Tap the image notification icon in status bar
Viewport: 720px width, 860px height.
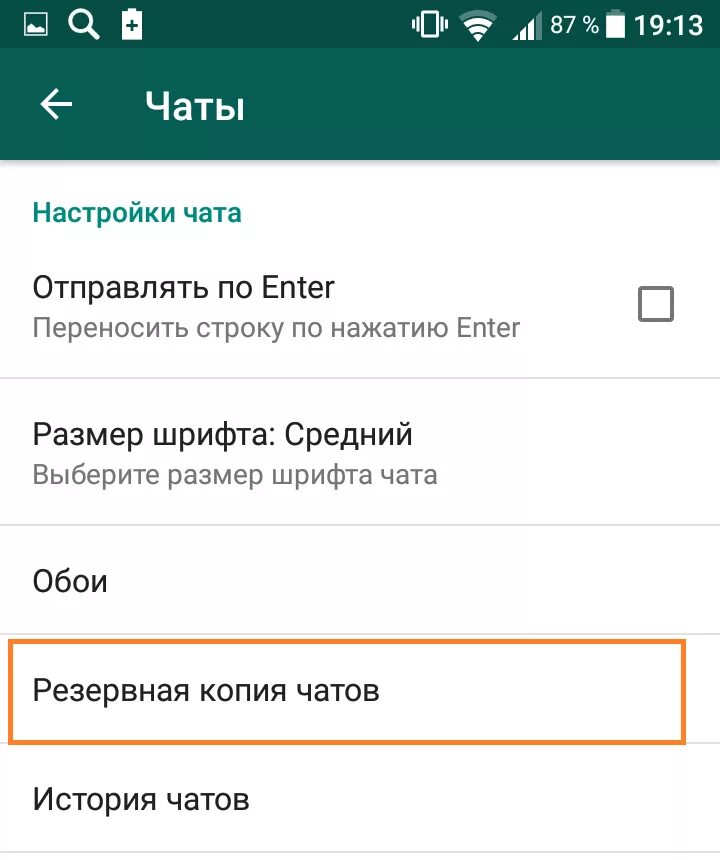pos(36,25)
